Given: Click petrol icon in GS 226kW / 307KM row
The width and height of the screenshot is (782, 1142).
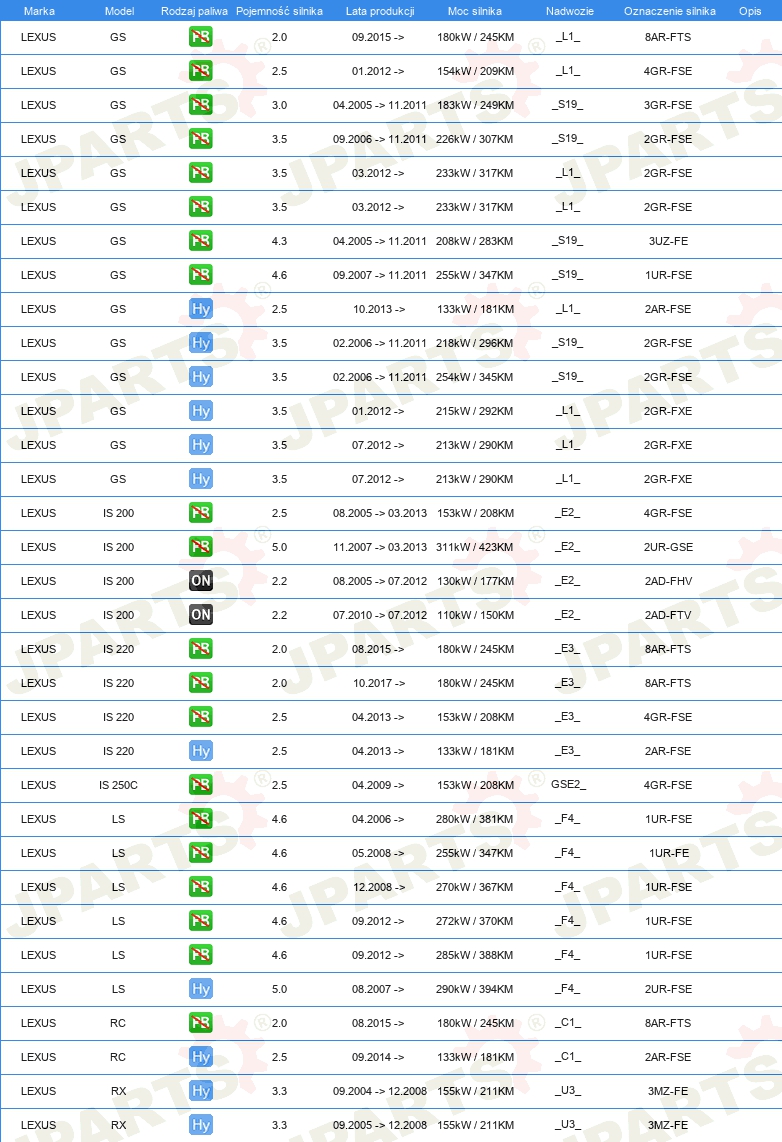Looking at the screenshot, I should point(200,138).
